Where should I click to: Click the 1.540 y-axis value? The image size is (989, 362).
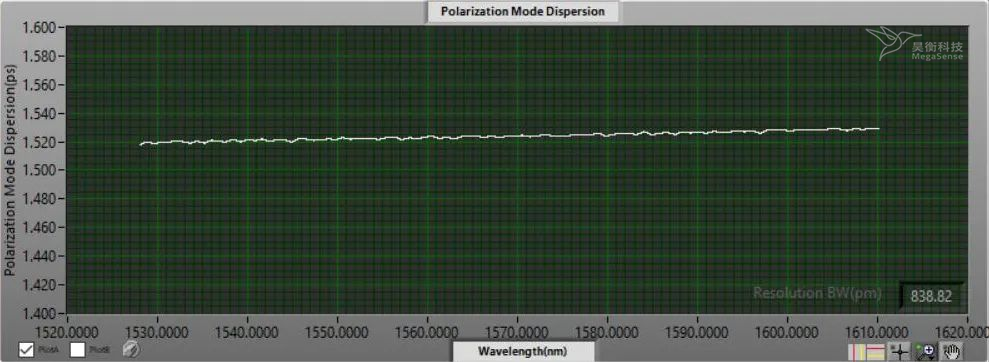pos(39,114)
